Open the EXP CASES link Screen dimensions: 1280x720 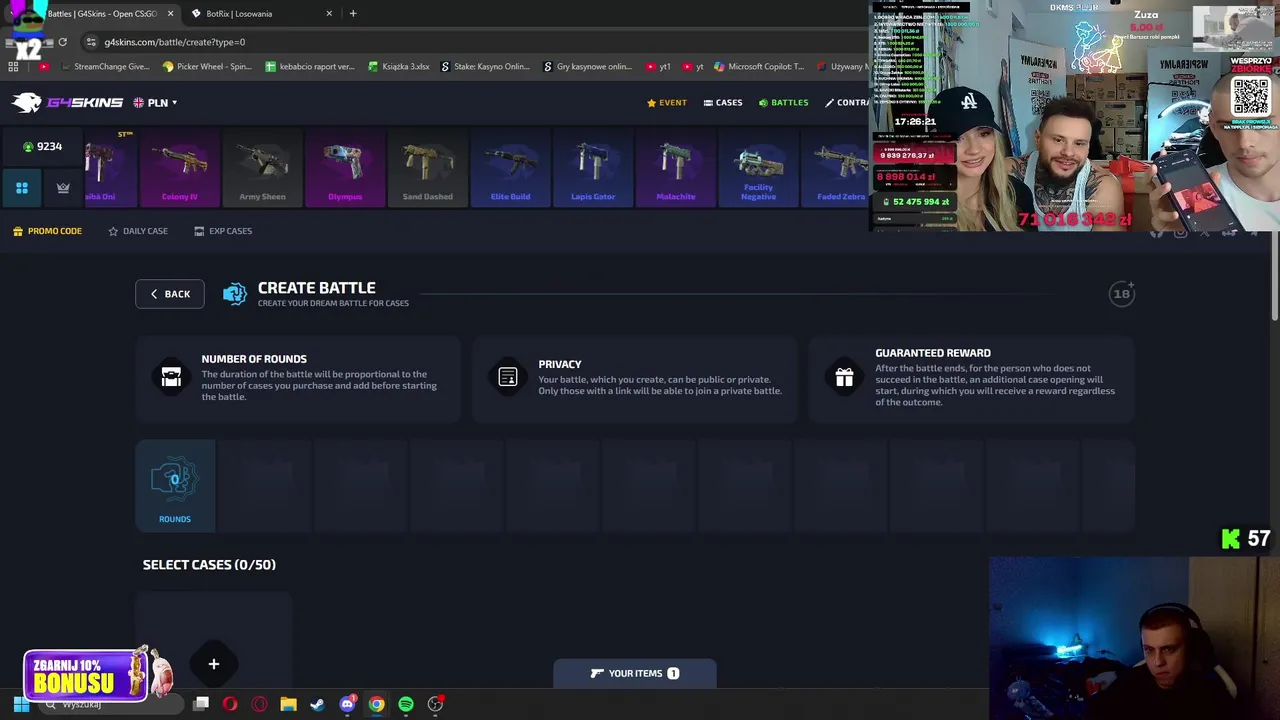pyautogui.click(x=223, y=231)
